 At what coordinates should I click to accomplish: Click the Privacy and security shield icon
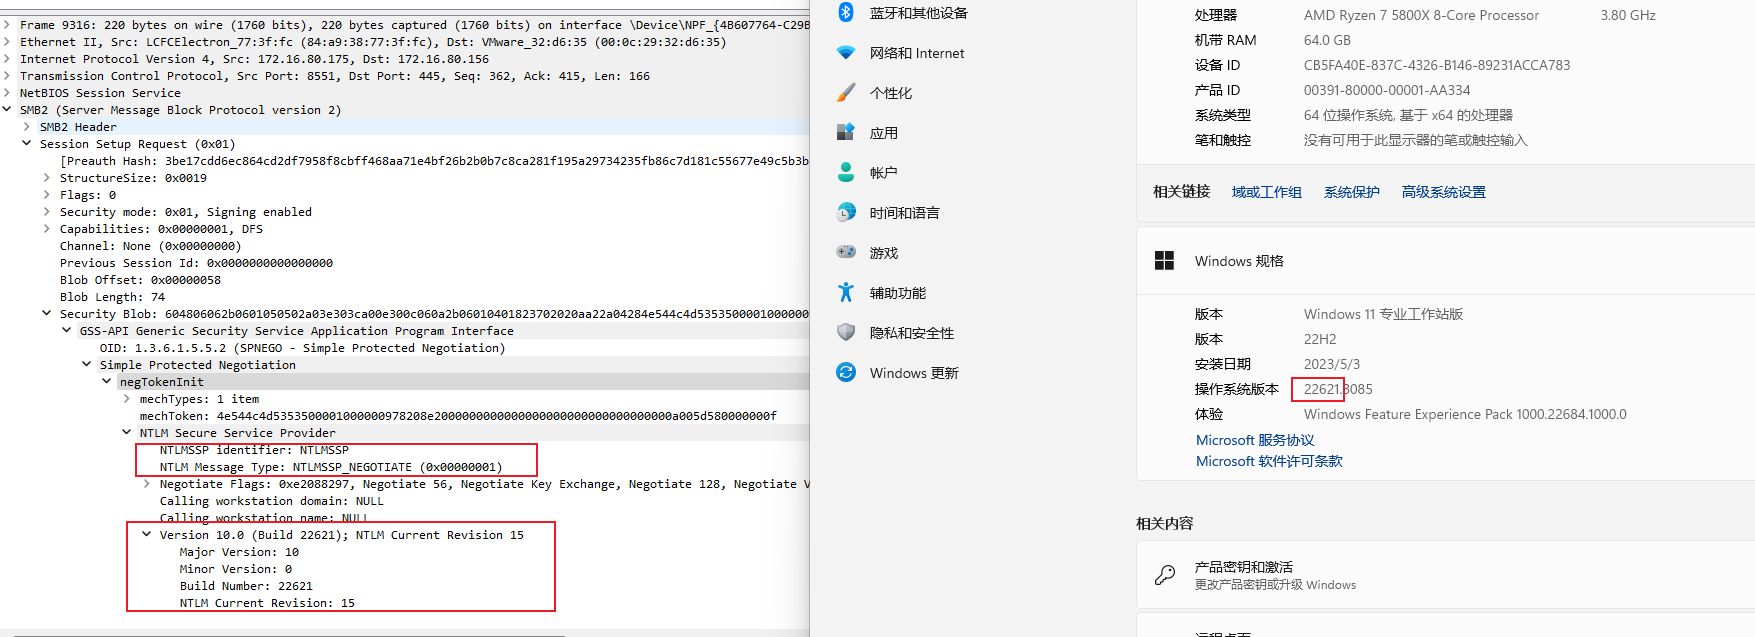[x=846, y=332]
